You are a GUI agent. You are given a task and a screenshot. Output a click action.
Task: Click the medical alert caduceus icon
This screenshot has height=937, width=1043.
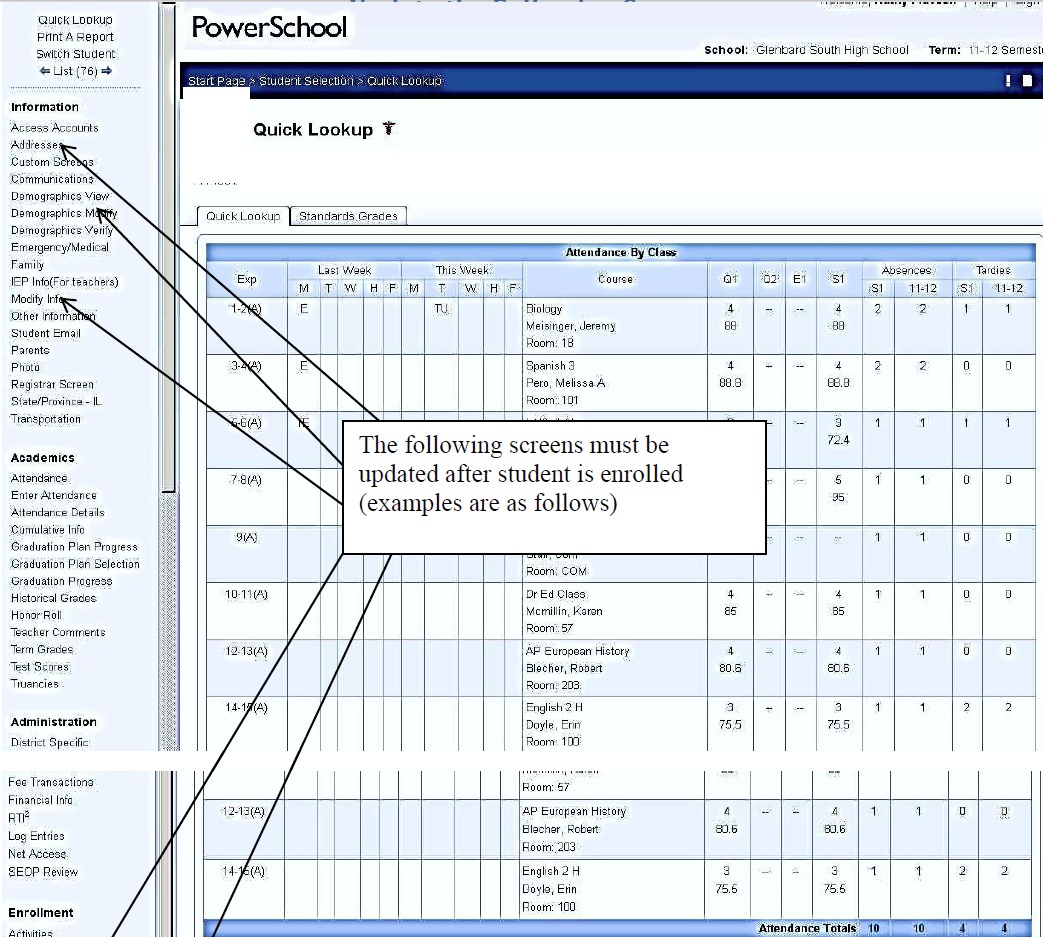pos(389,129)
